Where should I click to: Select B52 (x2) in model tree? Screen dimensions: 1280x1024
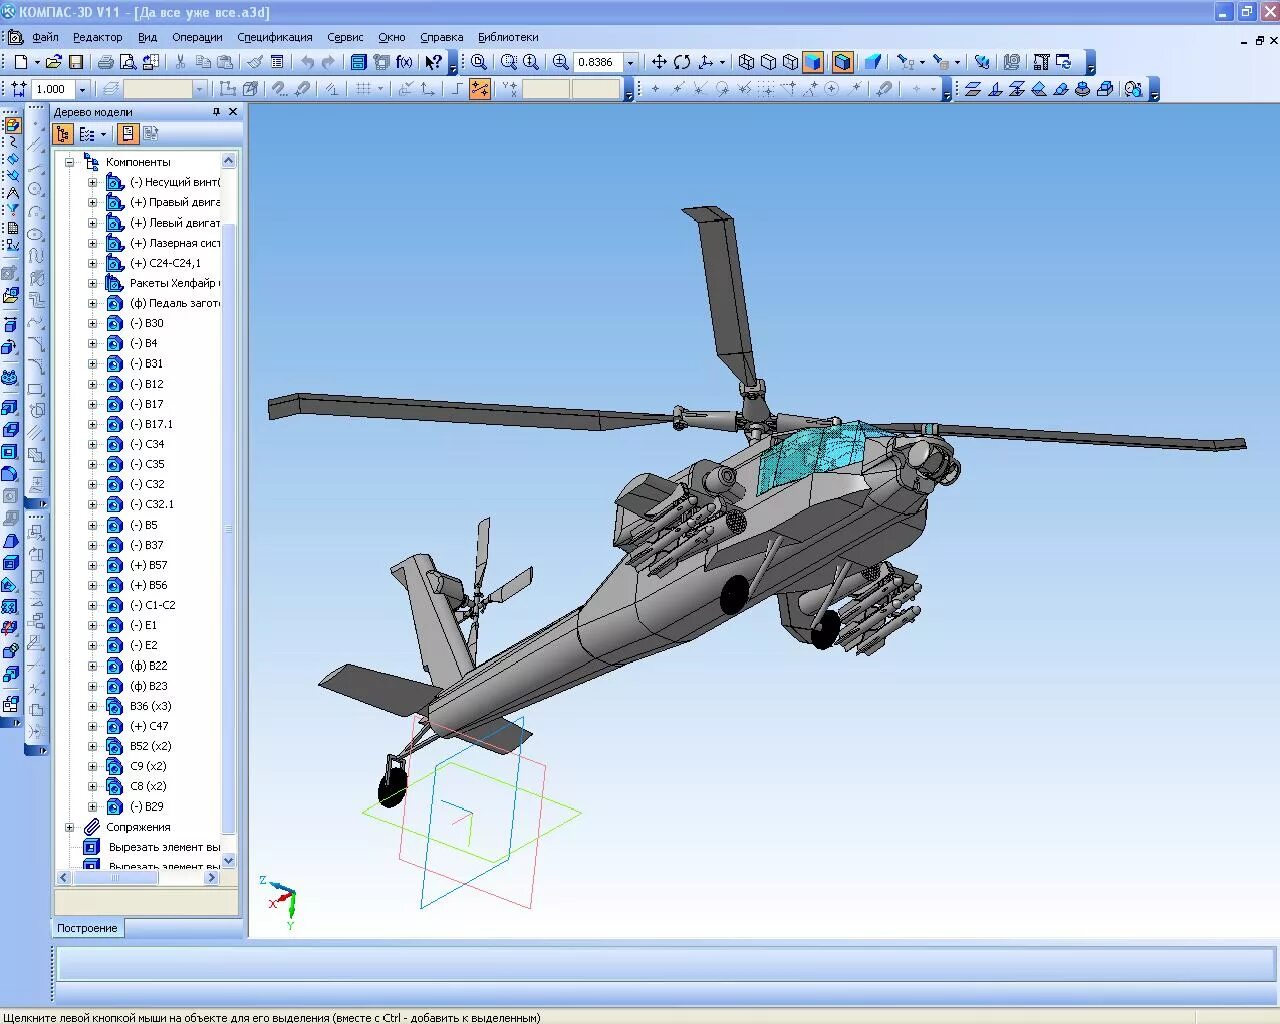click(150, 746)
